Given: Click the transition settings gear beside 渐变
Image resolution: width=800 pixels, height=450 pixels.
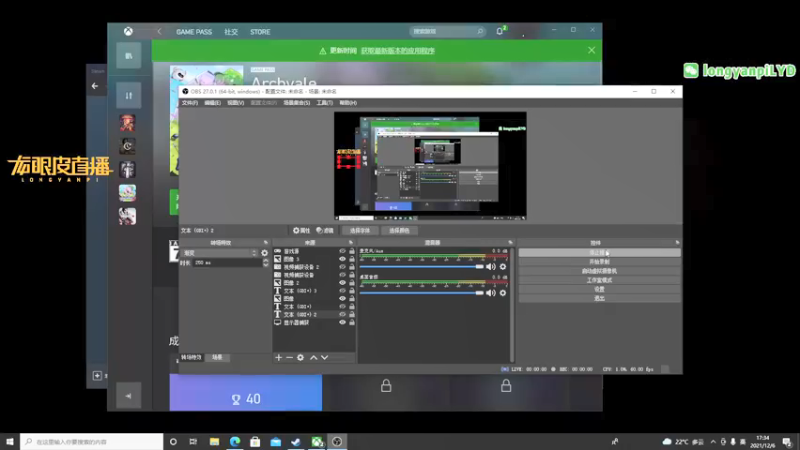Looking at the screenshot, I should (x=264, y=253).
